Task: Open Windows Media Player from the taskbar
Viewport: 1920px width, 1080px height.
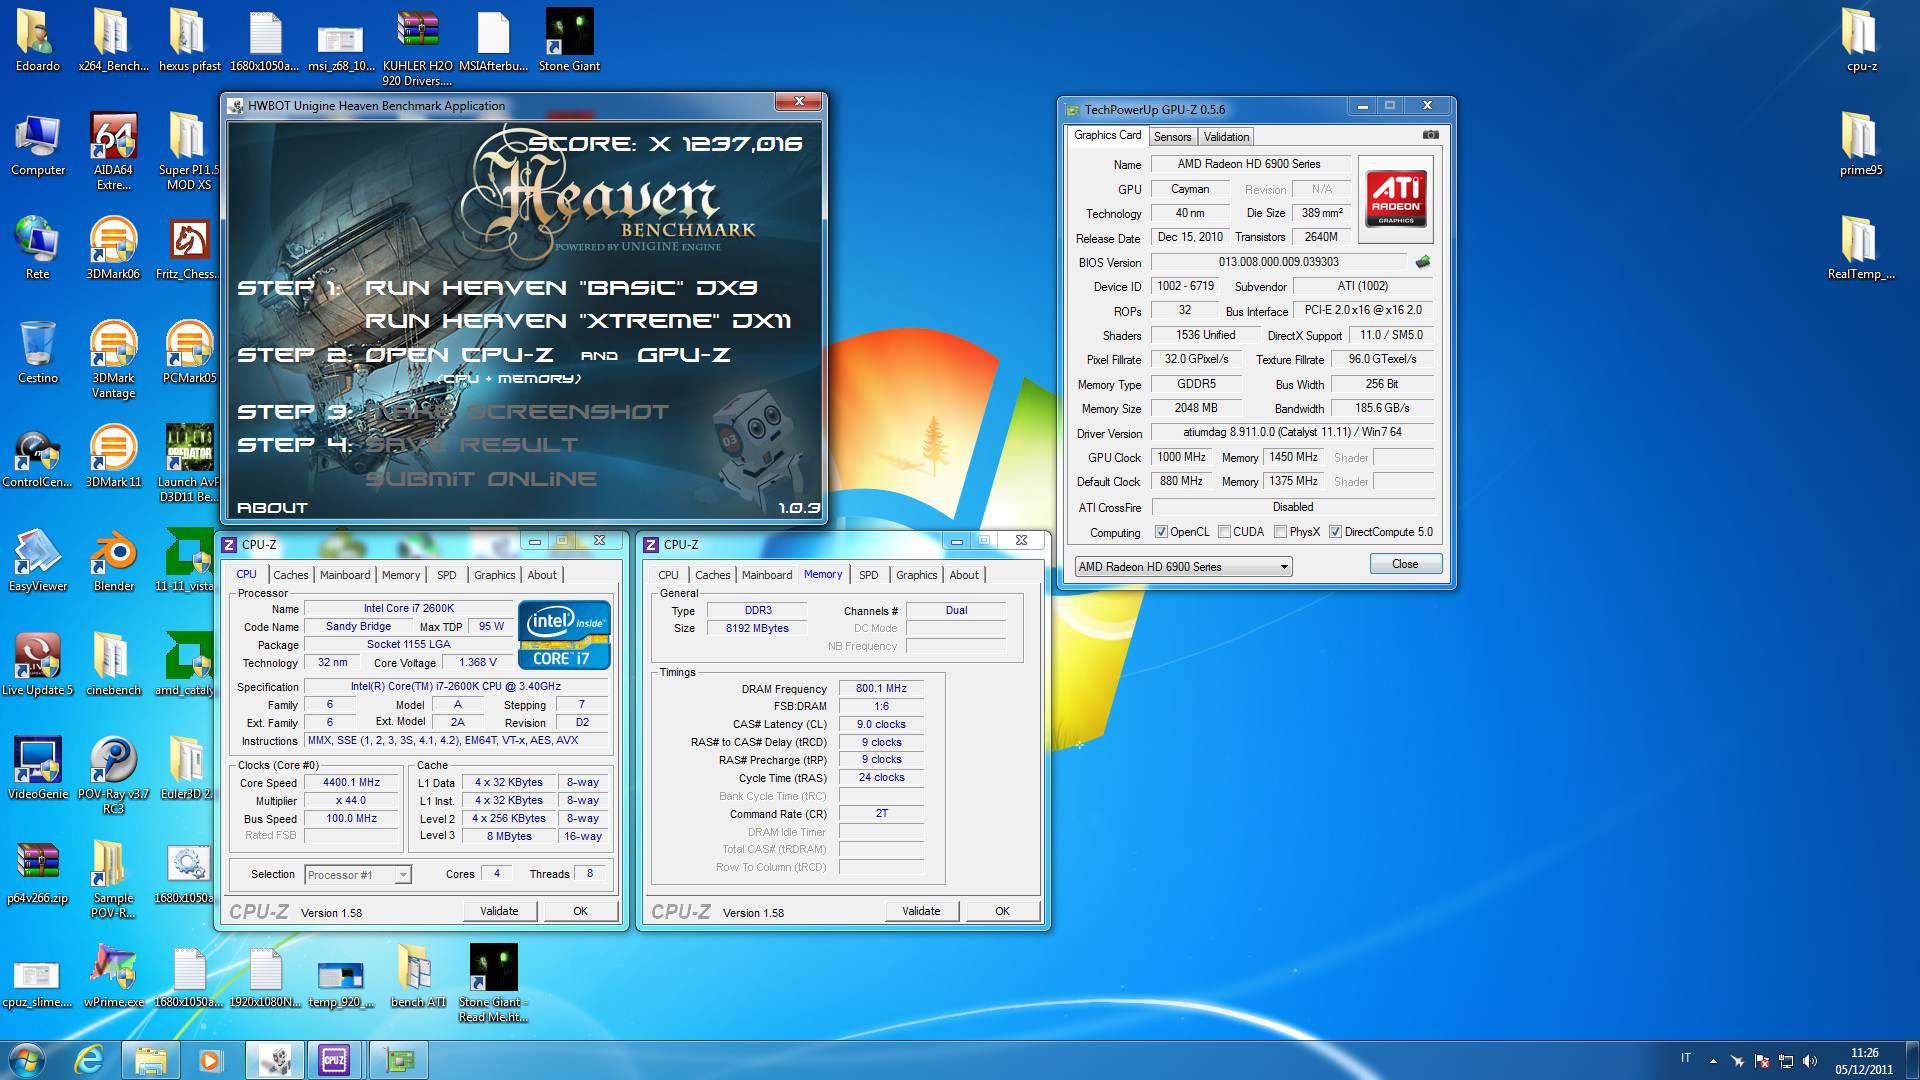Action: point(211,1059)
